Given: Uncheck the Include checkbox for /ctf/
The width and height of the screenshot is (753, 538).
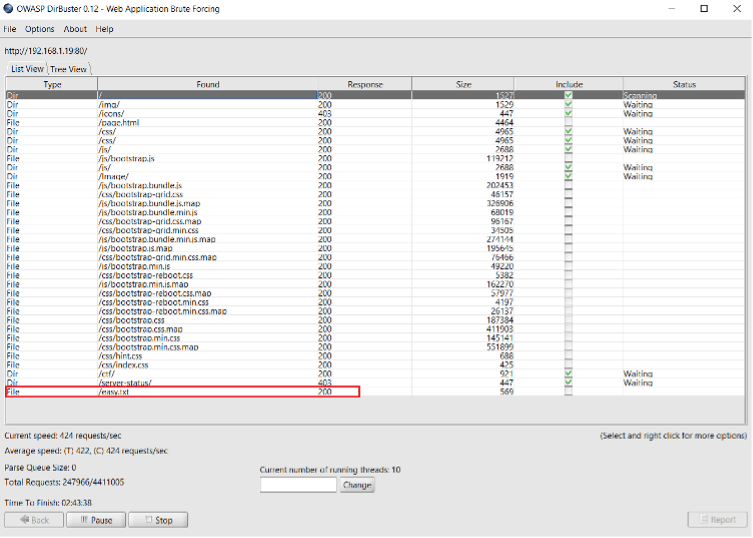Looking at the screenshot, I should click(x=568, y=373).
